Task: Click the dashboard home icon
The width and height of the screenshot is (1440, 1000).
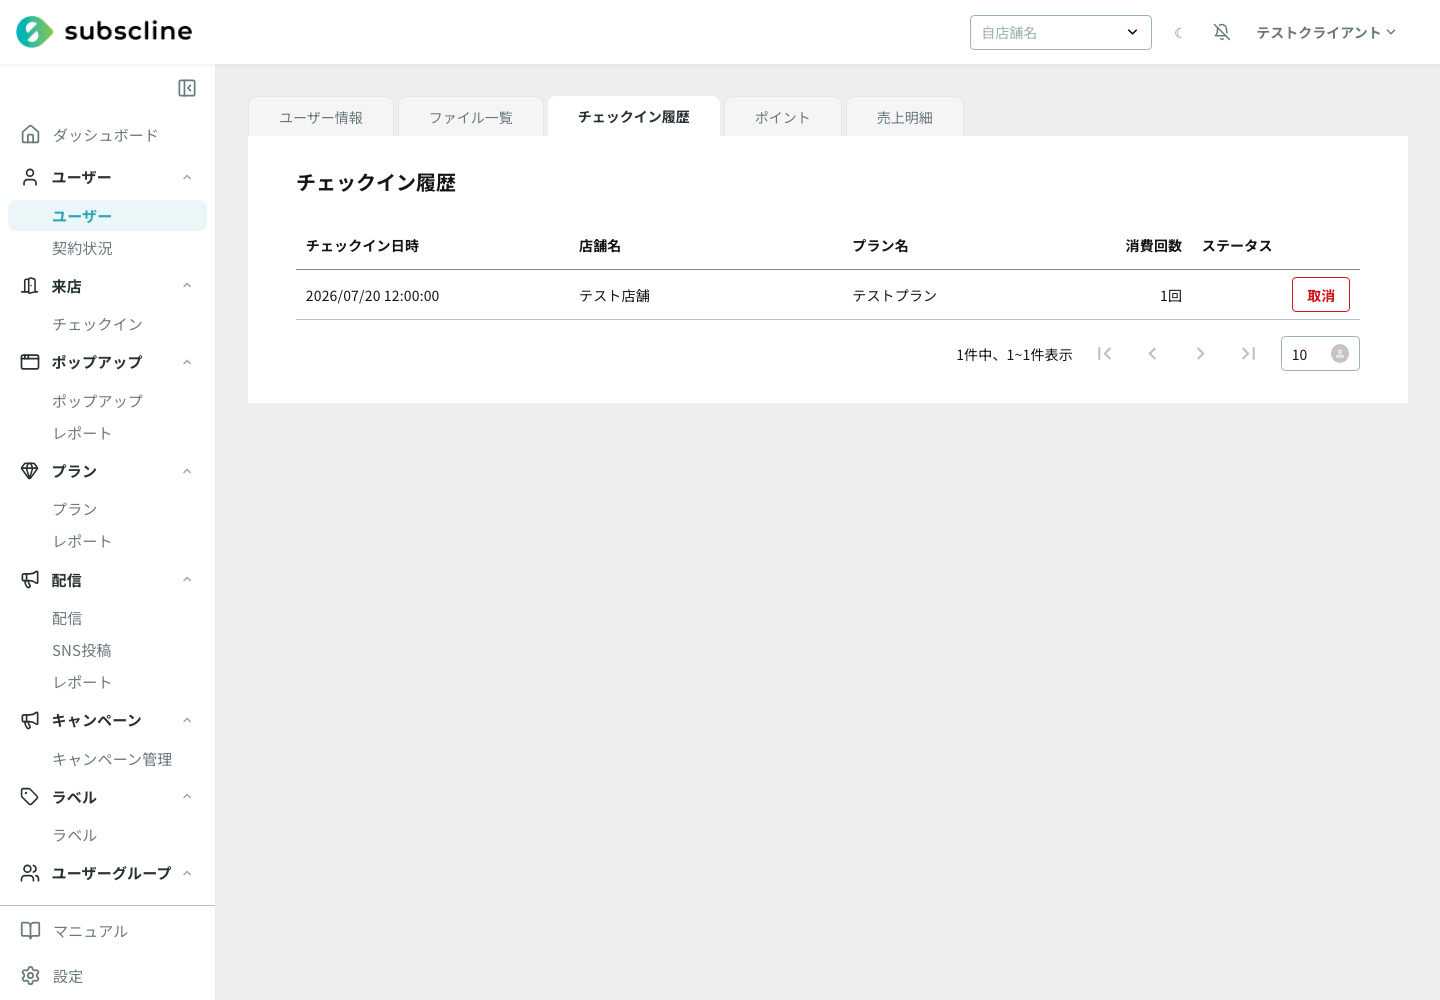Action: (30, 134)
